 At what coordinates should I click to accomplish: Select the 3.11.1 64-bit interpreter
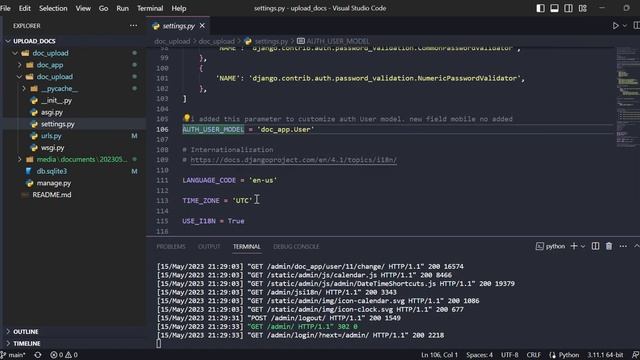point(605,355)
